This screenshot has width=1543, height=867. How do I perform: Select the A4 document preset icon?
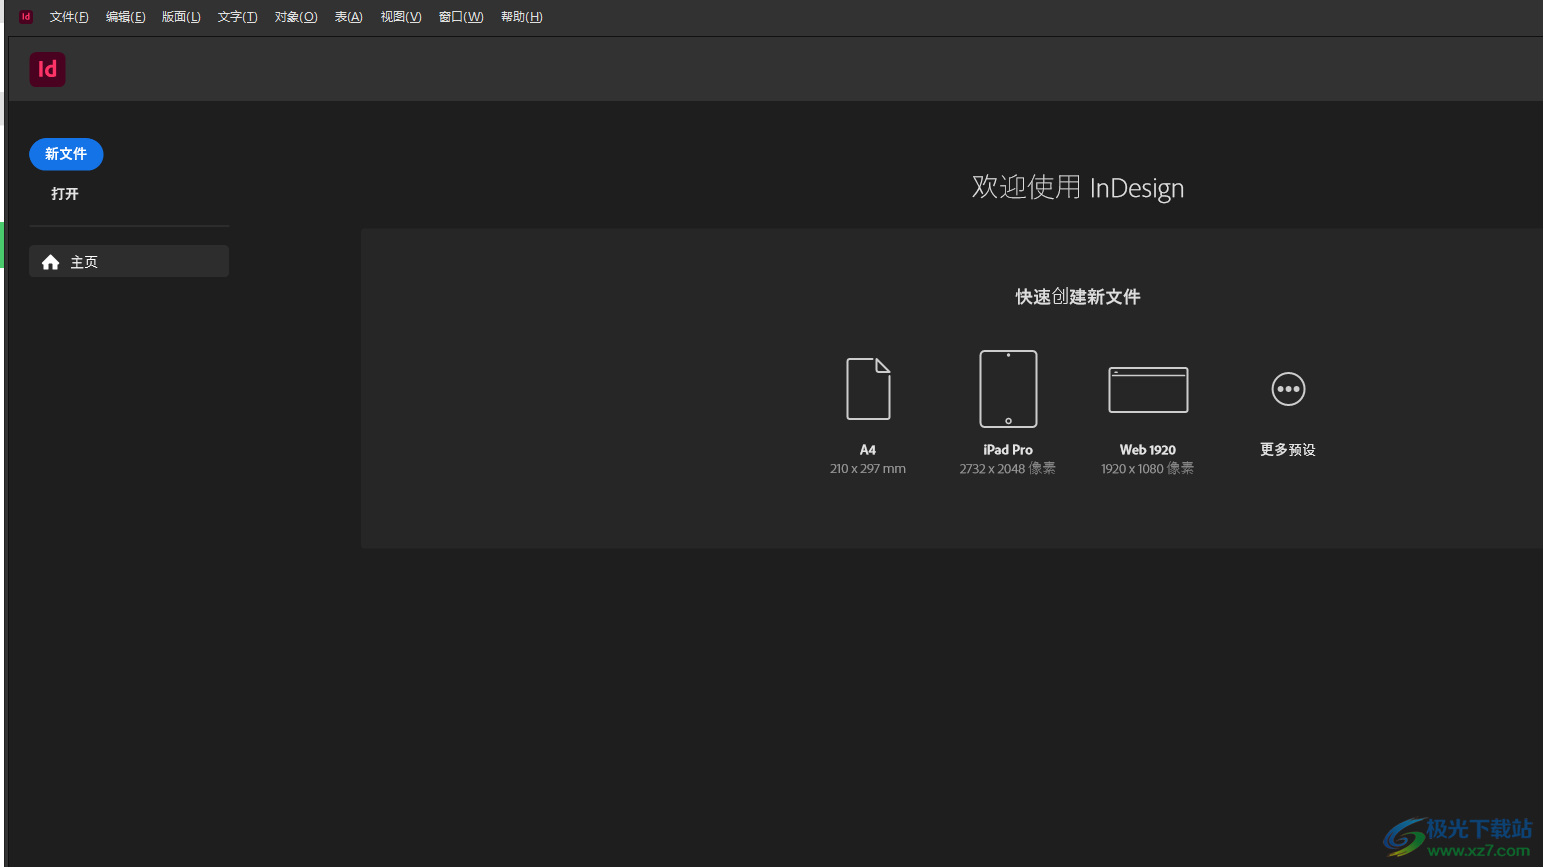point(868,389)
